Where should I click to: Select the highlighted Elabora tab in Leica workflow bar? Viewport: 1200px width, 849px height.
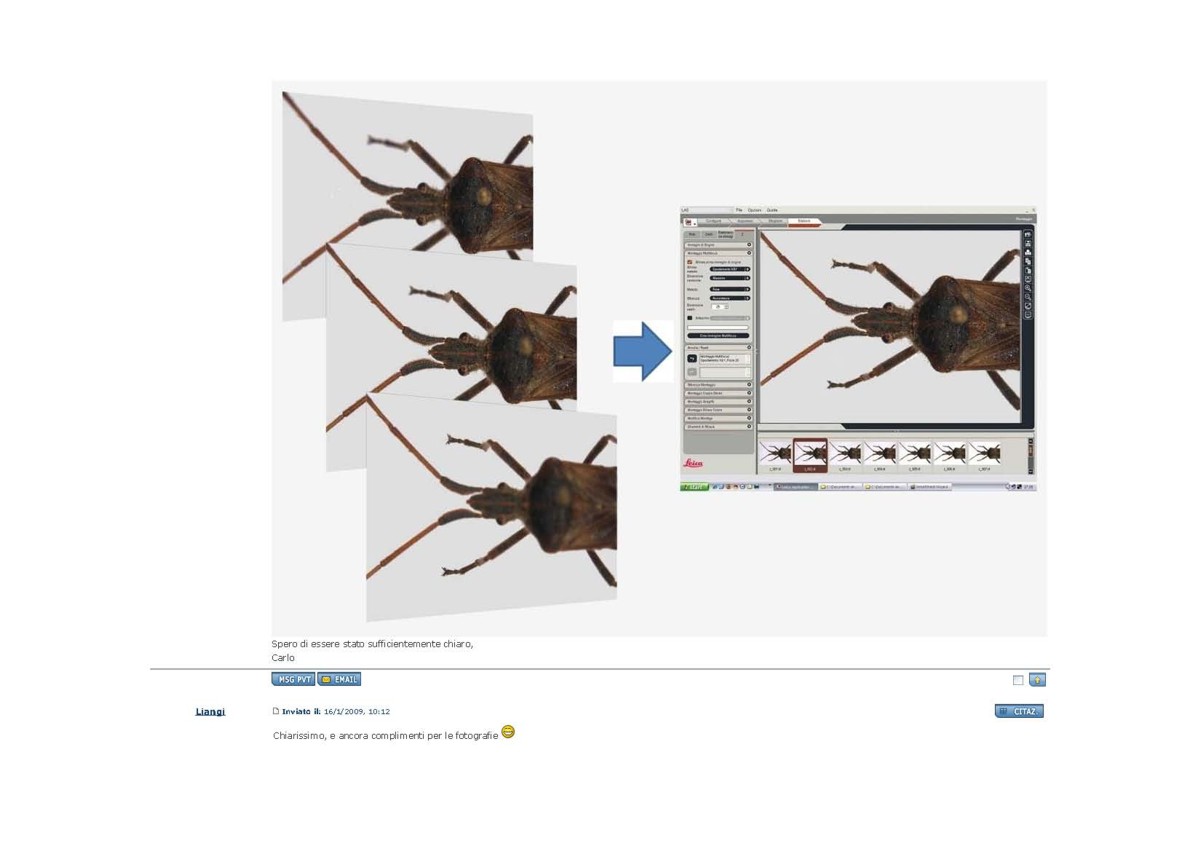click(803, 220)
